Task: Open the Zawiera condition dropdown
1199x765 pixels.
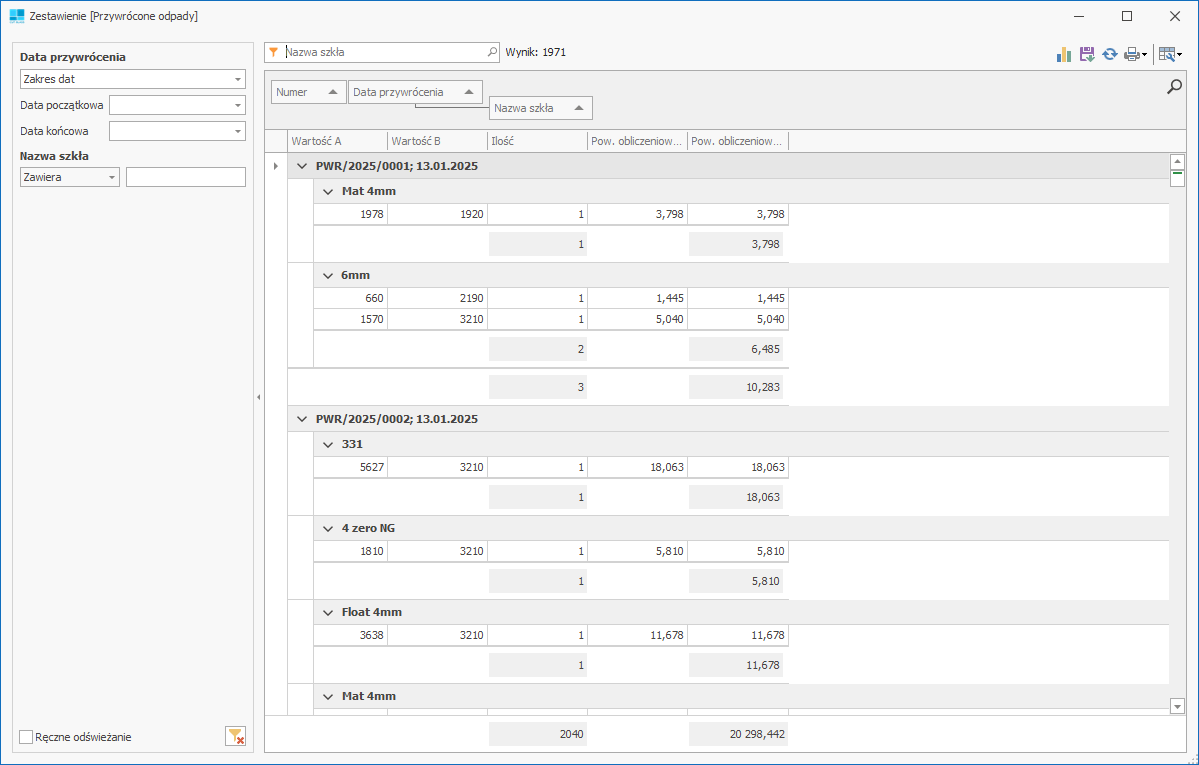Action: coord(111,177)
